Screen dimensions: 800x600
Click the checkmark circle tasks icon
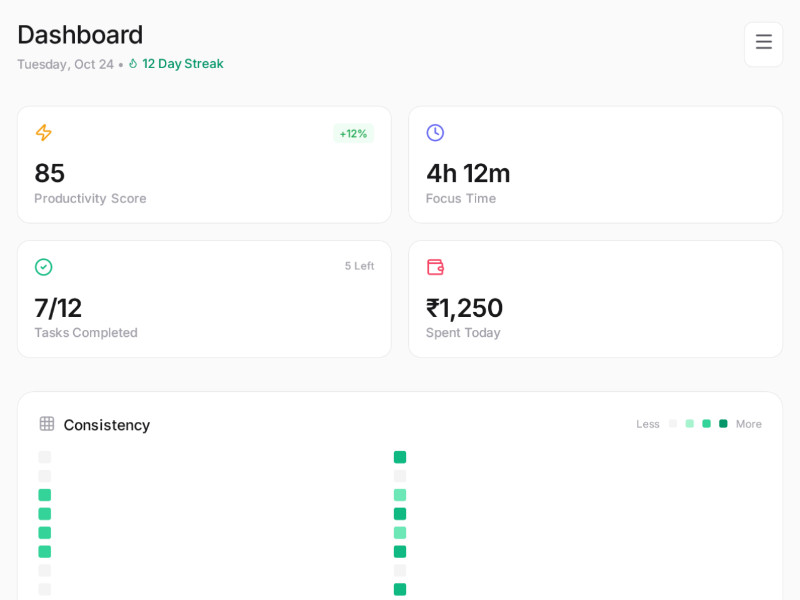pyautogui.click(x=43, y=267)
